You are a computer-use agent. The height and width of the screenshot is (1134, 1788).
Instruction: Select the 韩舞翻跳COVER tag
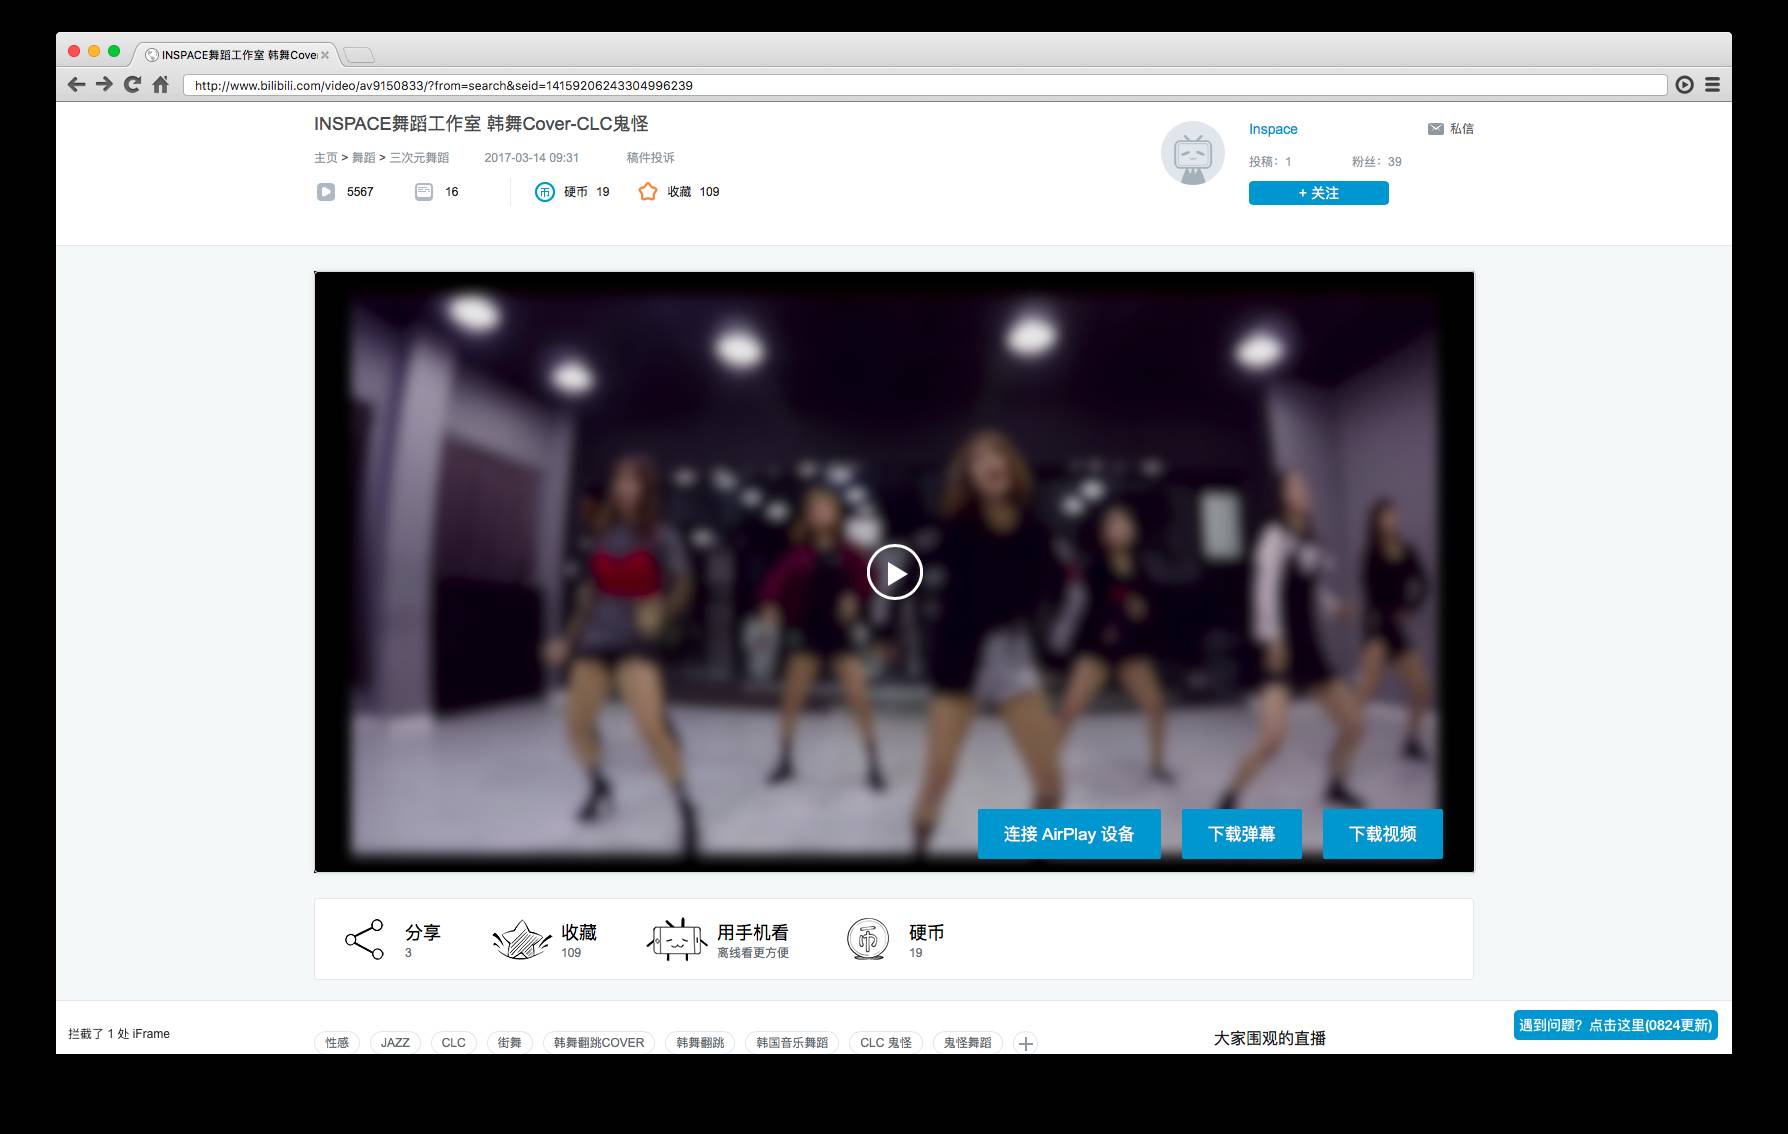tap(599, 1042)
